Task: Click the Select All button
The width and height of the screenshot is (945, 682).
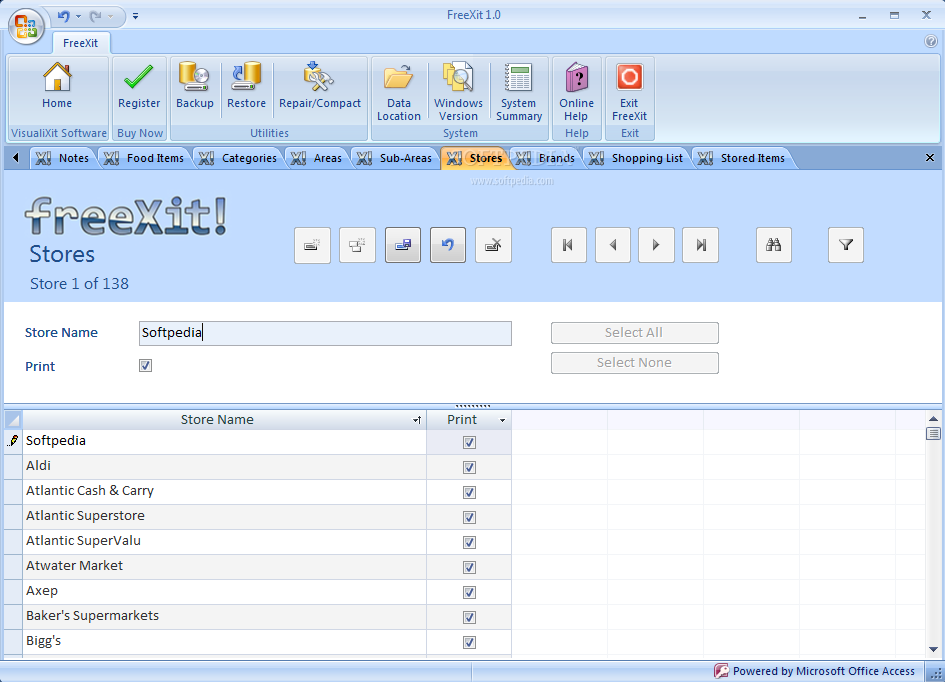Action: pyautogui.click(x=634, y=333)
